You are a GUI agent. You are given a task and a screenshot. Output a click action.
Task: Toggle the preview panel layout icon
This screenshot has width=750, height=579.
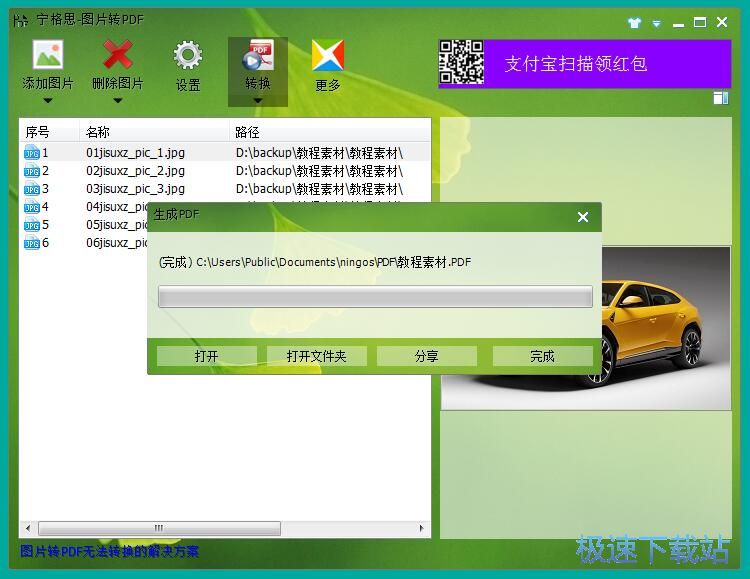coord(721,98)
